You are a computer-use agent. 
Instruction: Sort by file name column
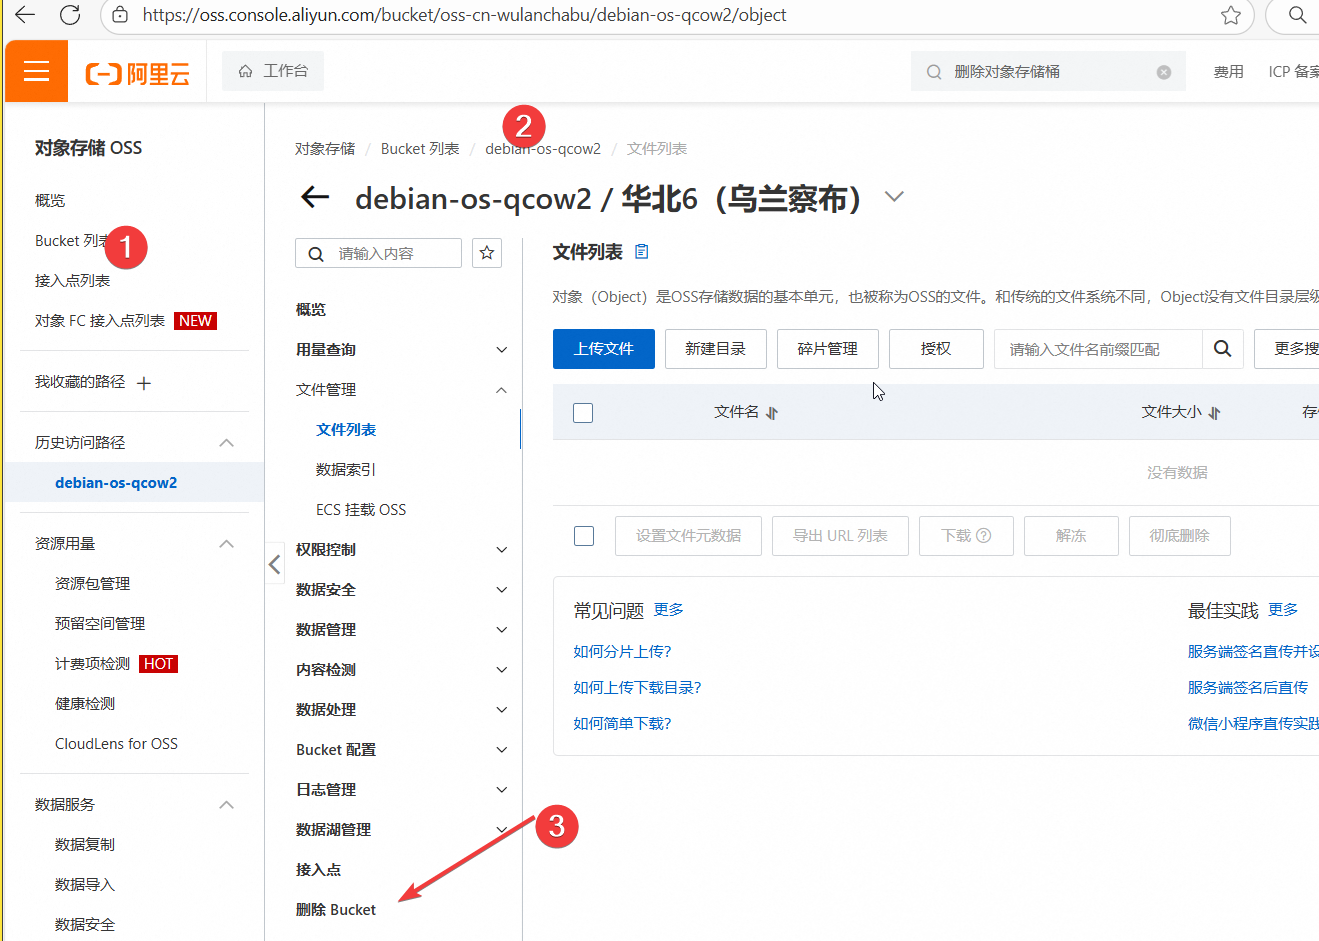pyautogui.click(x=771, y=413)
